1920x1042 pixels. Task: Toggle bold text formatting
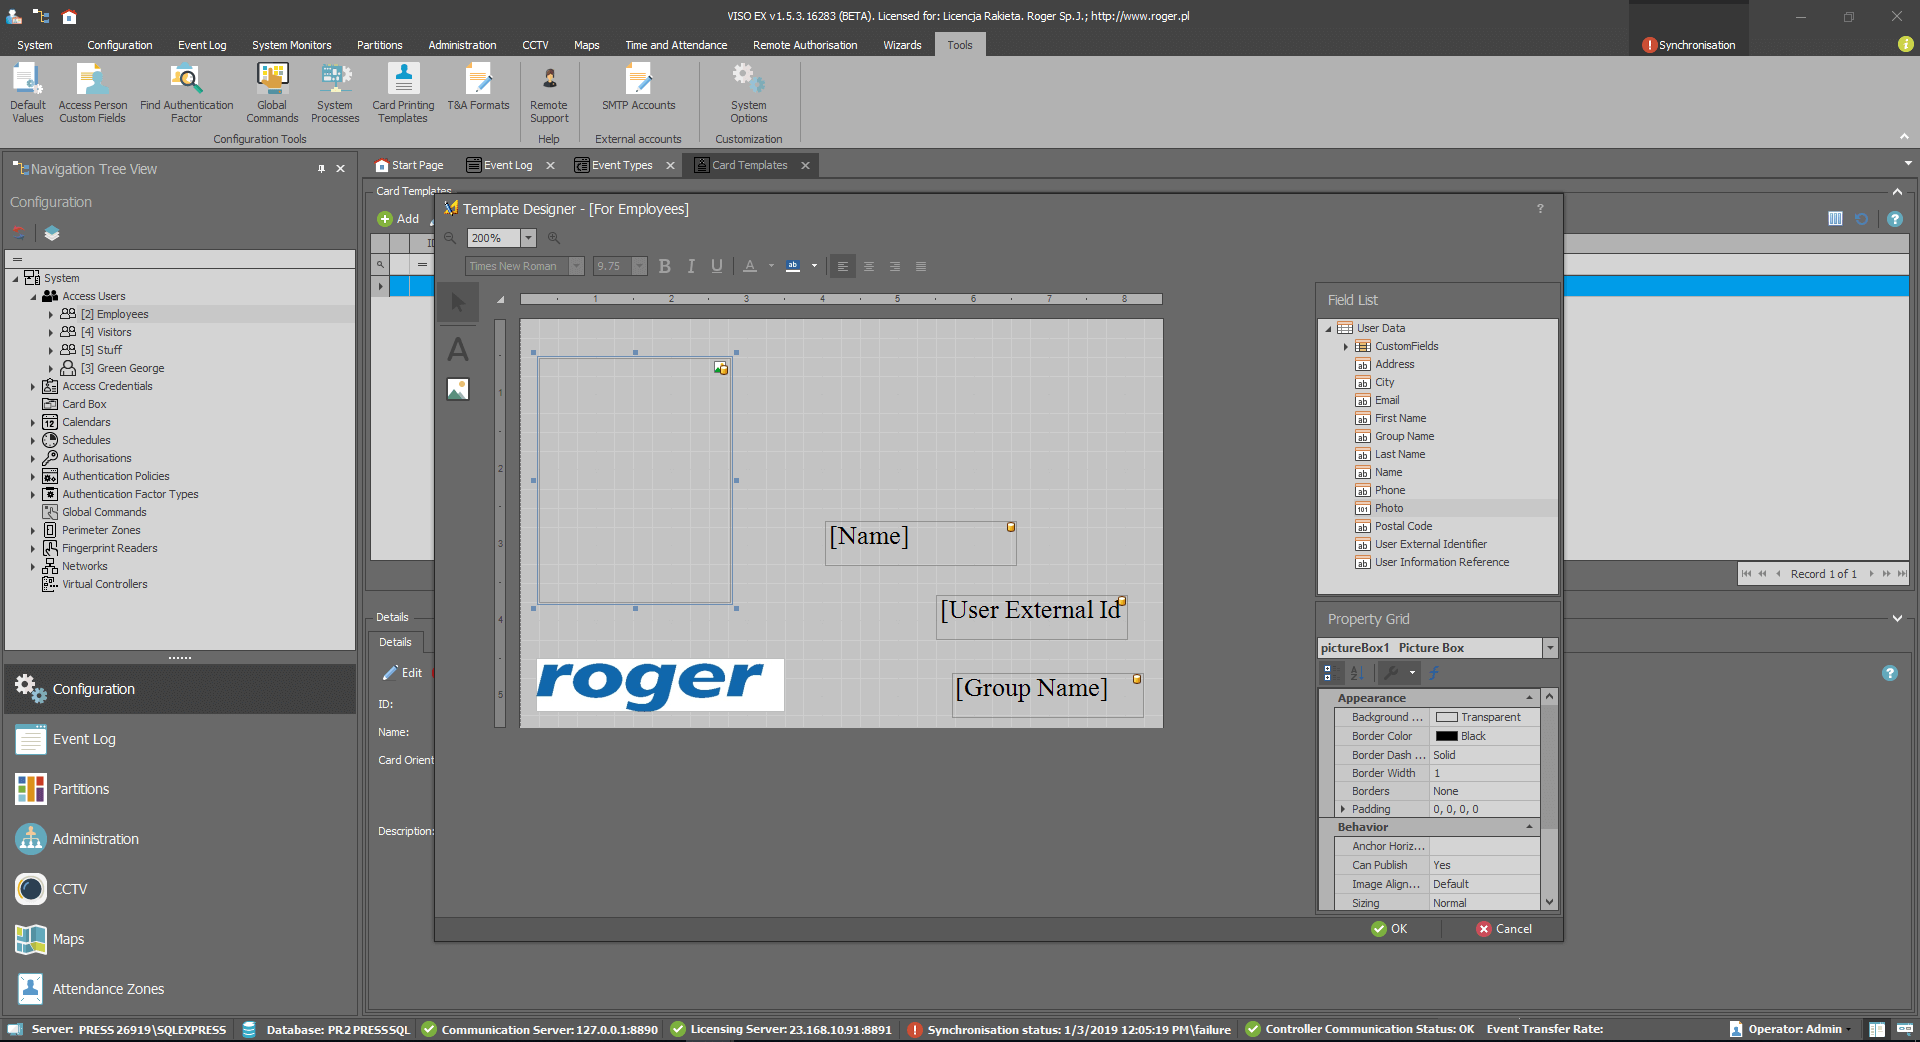(x=665, y=266)
